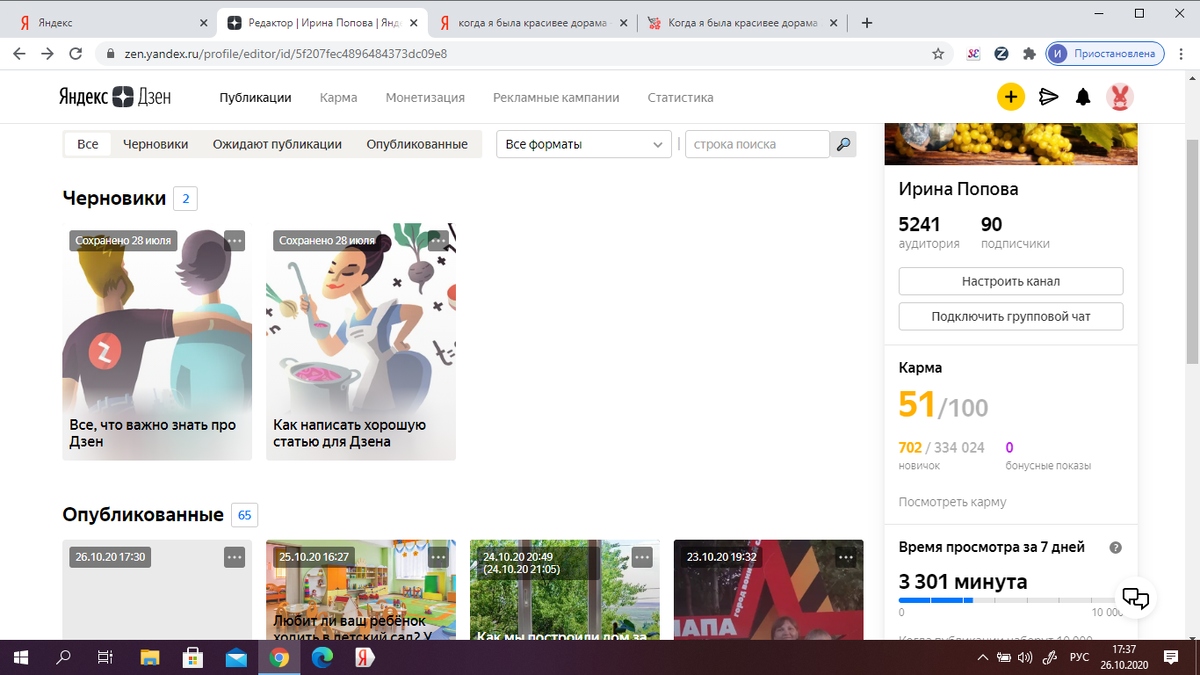Open File Explorer from taskbar
This screenshot has width=1200, height=675.
(150, 657)
